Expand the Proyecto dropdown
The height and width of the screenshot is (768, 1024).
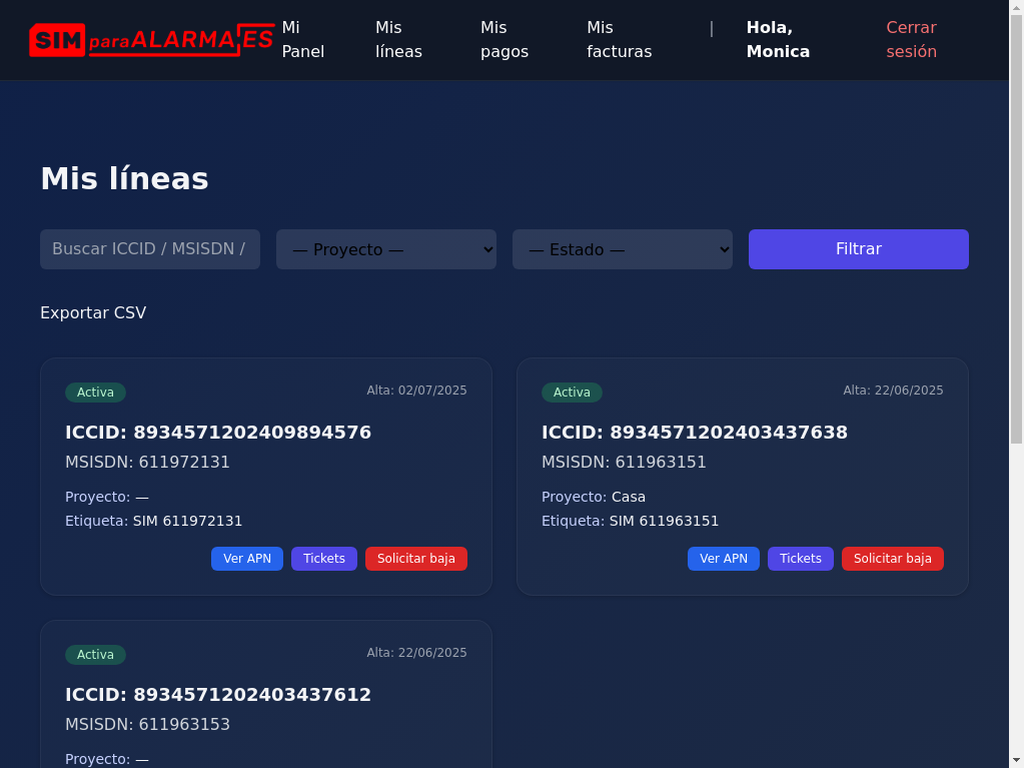click(x=386, y=249)
